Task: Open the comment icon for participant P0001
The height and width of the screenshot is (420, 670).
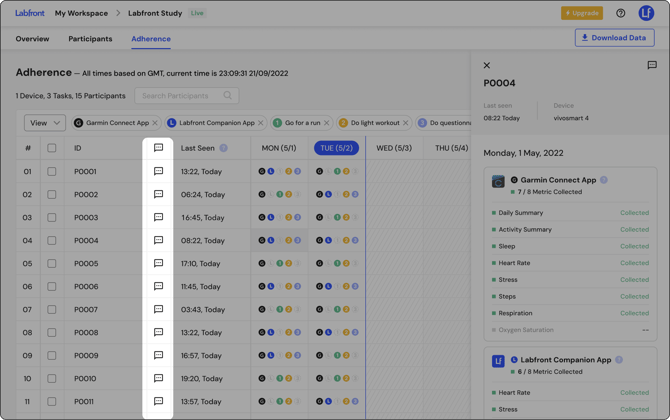Action: coord(158,171)
